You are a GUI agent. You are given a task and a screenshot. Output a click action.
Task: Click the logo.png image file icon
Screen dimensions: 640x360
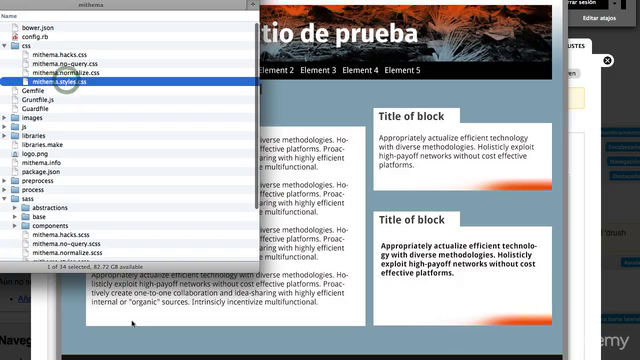[x=15, y=154]
